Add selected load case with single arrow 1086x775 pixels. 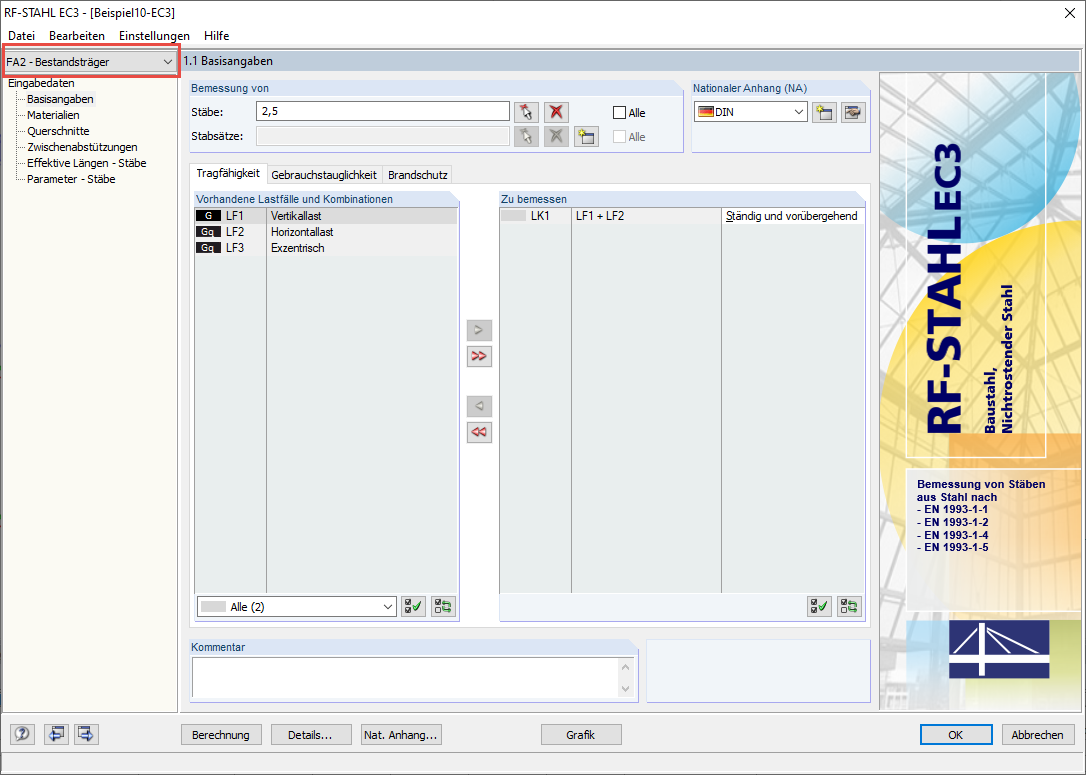pyautogui.click(x=479, y=330)
